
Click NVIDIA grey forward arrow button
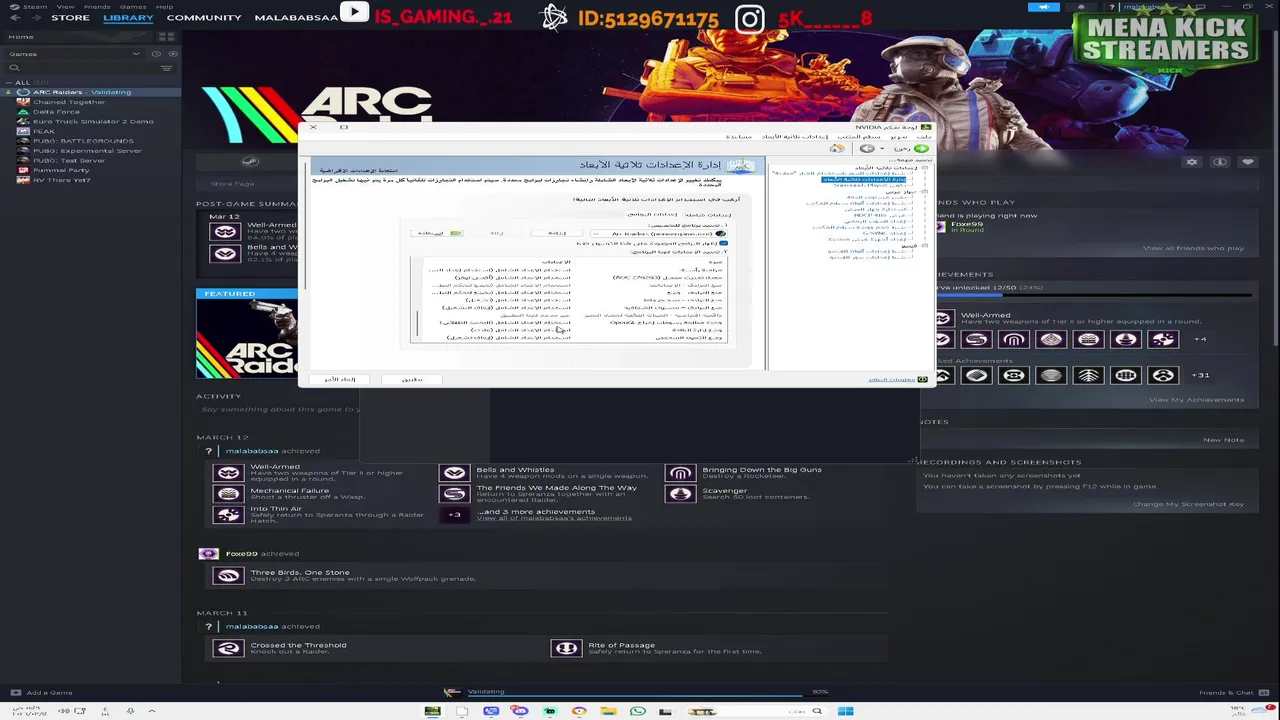pyautogui.click(x=867, y=148)
